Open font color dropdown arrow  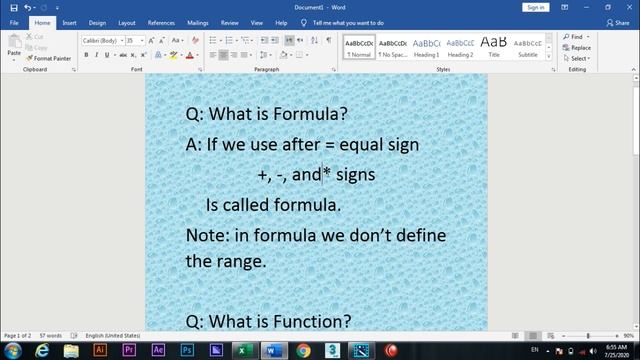click(198, 55)
